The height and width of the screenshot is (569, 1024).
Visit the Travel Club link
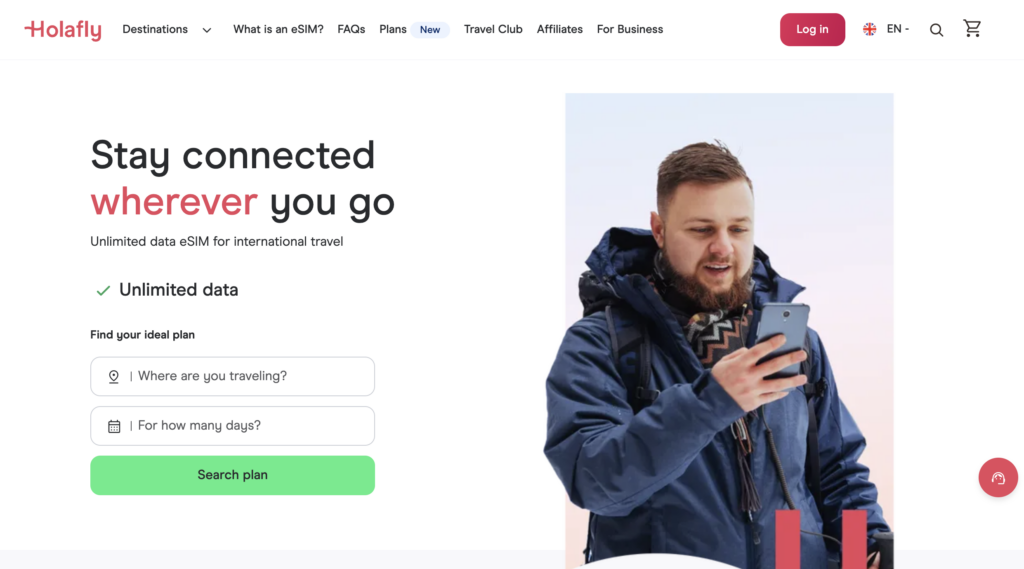coord(493,29)
